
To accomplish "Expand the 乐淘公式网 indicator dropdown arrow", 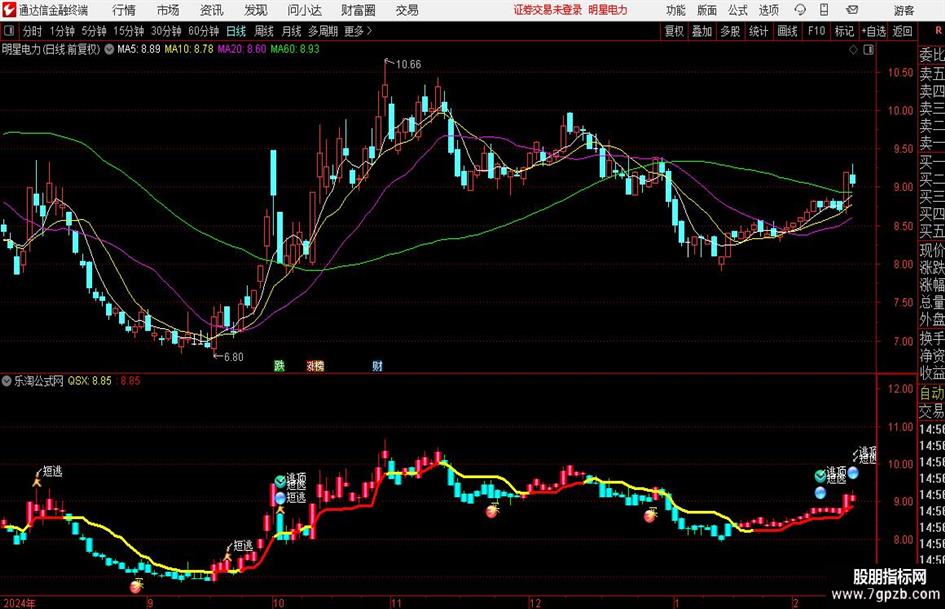I will click(6, 381).
